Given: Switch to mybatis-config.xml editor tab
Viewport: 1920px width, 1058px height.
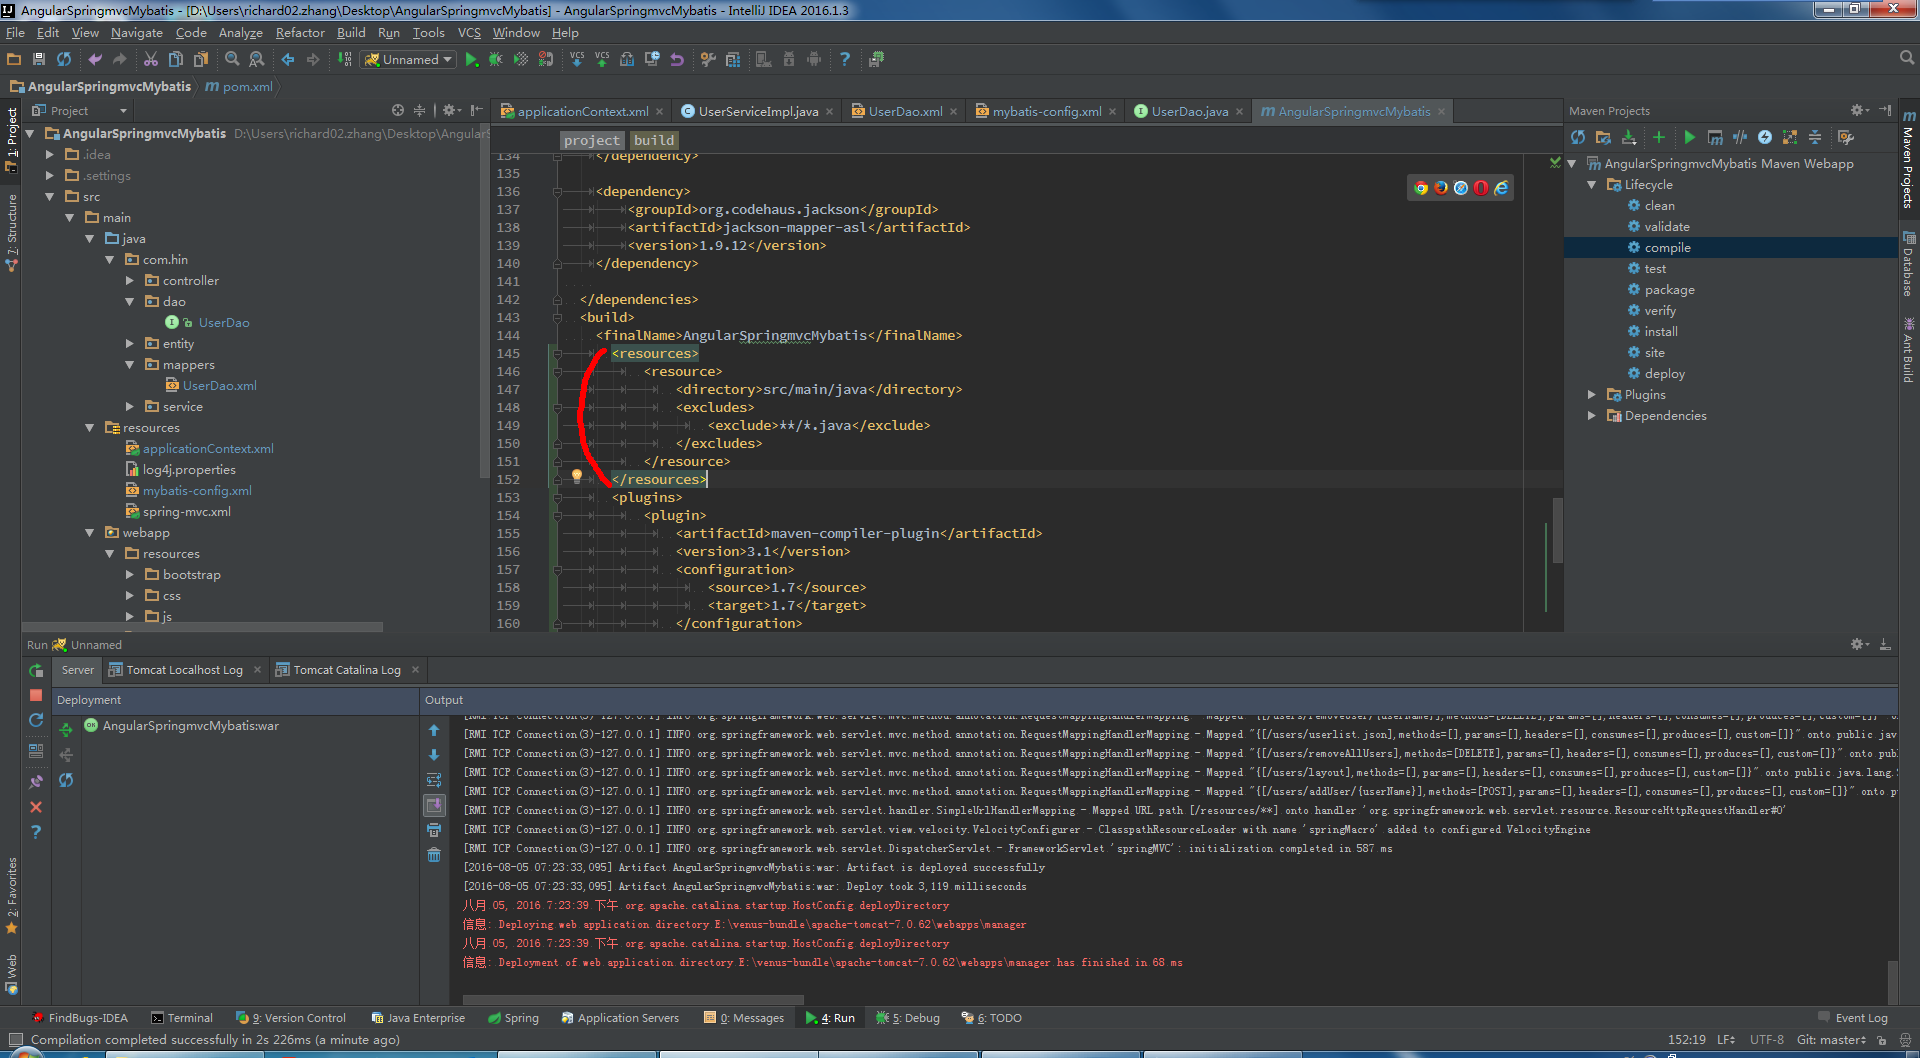Looking at the screenshot, I should [1046, 112].
